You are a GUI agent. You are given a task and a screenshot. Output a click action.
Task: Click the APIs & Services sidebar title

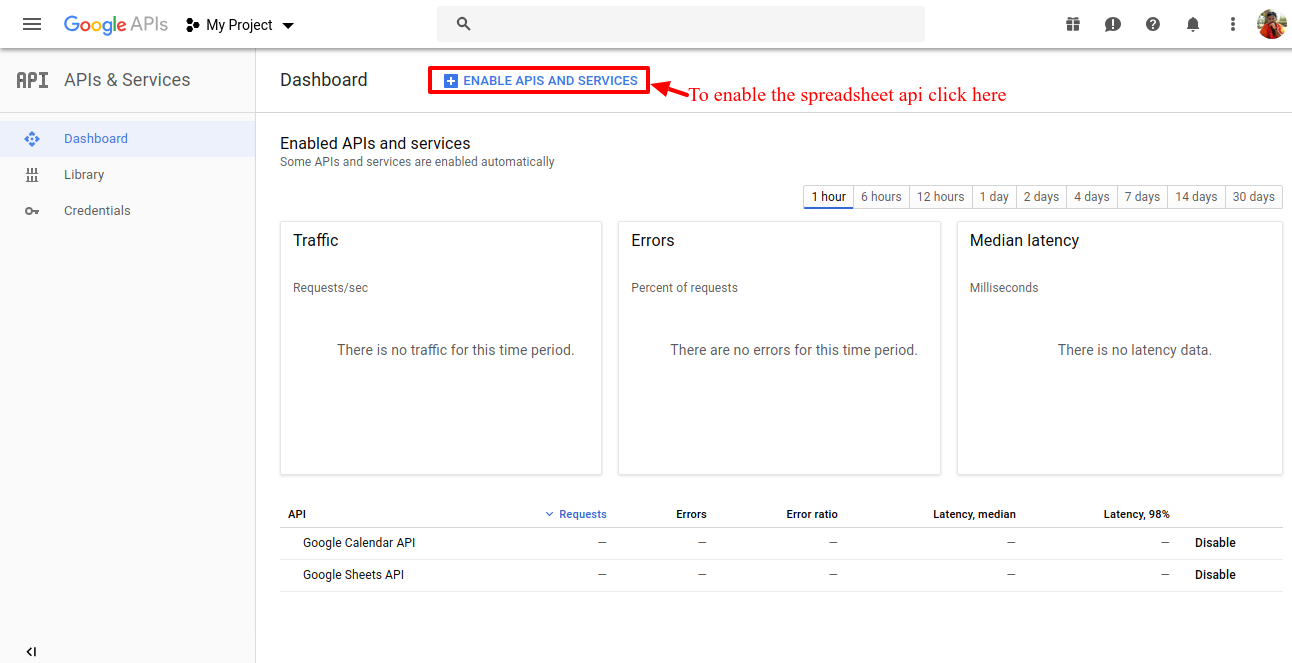coord(127,80)
